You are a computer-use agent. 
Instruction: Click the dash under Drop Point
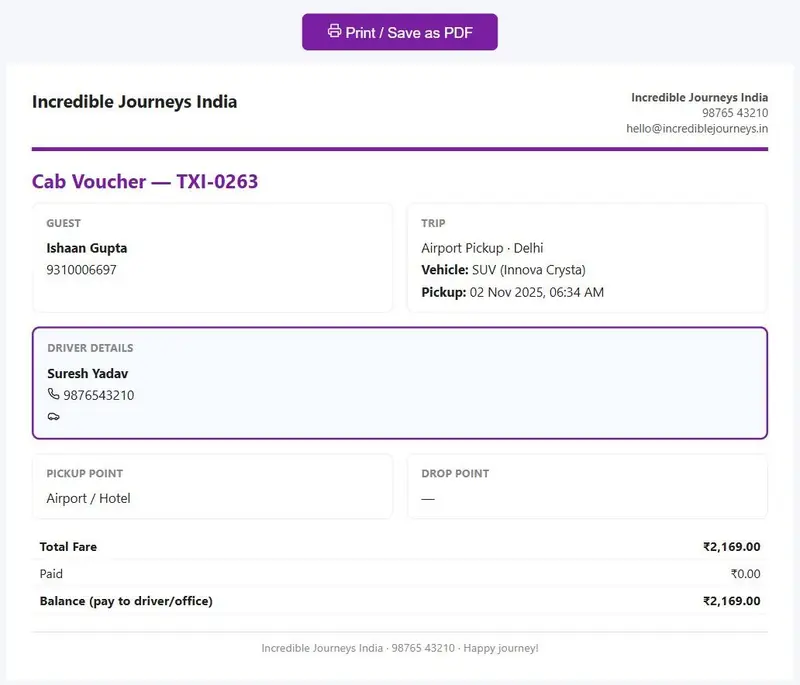pos(428,499)
